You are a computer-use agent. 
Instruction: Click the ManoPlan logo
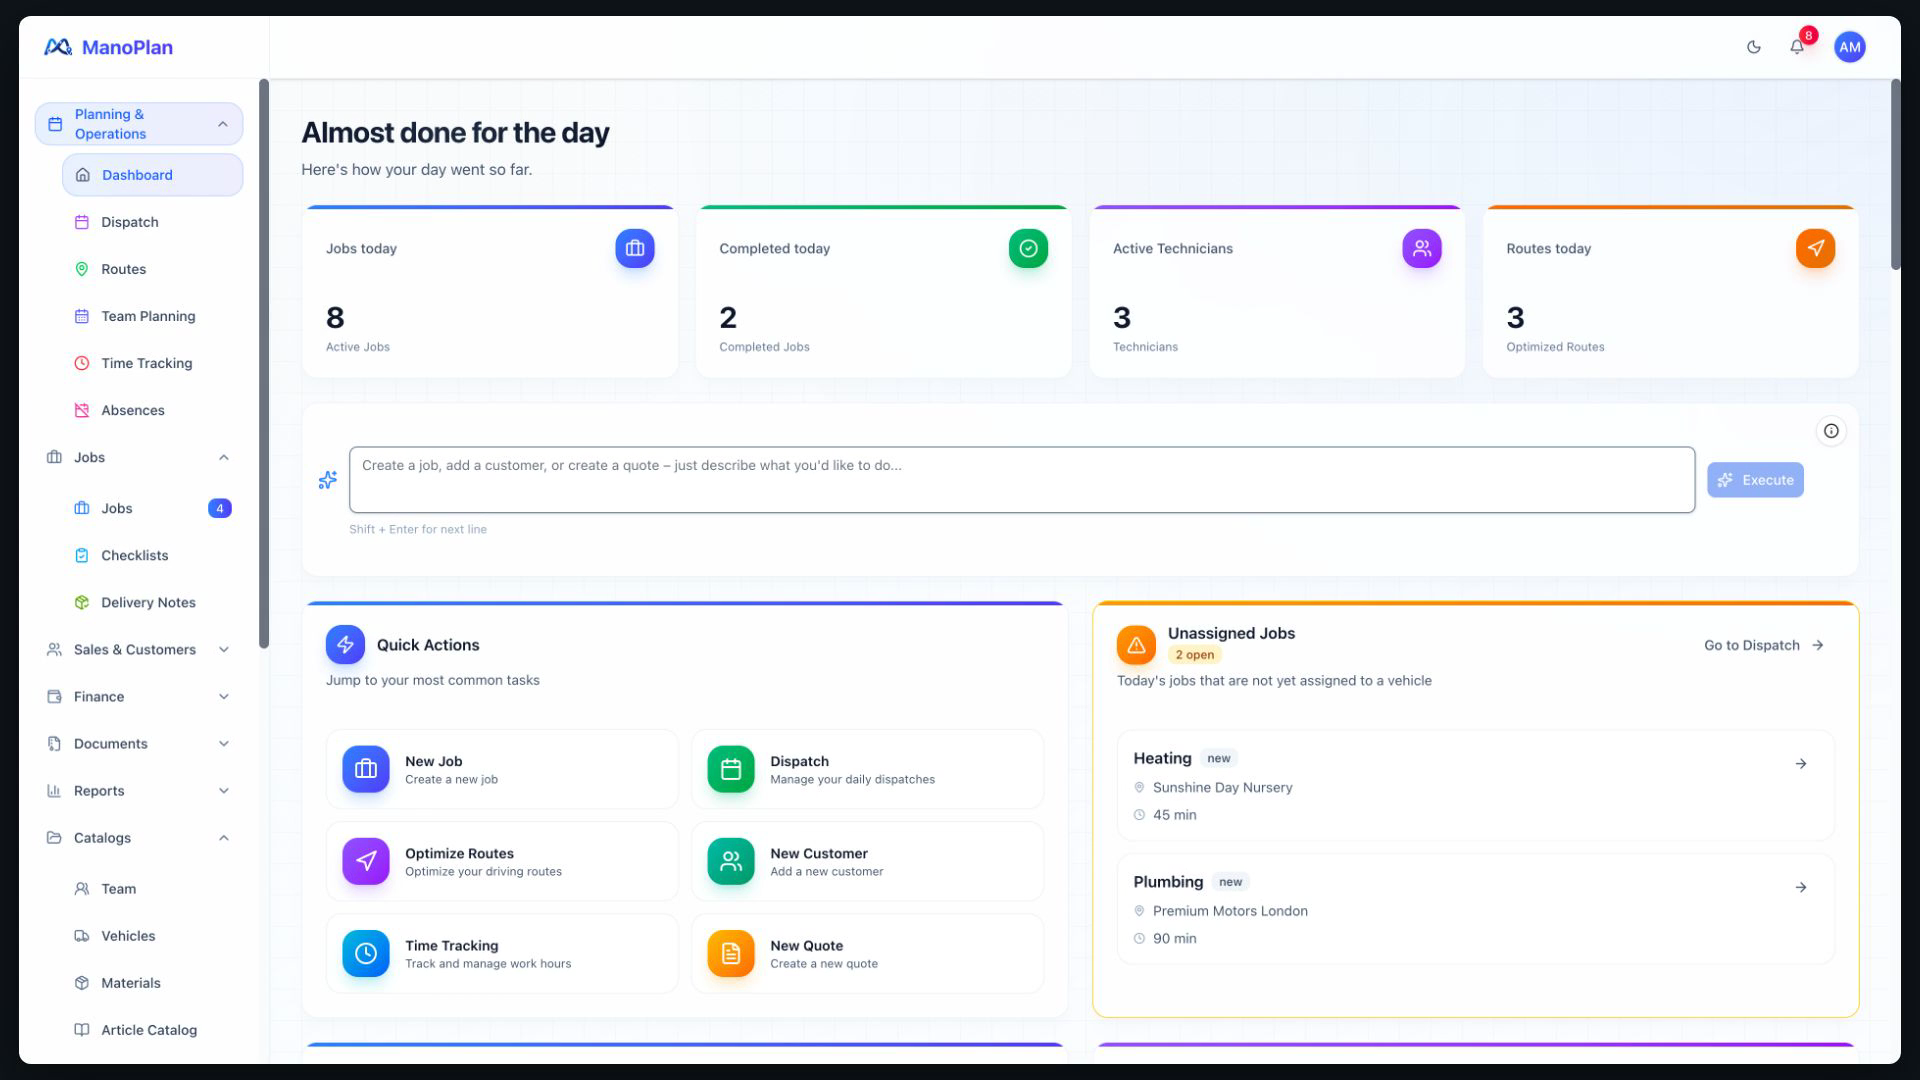click(108, 47)
